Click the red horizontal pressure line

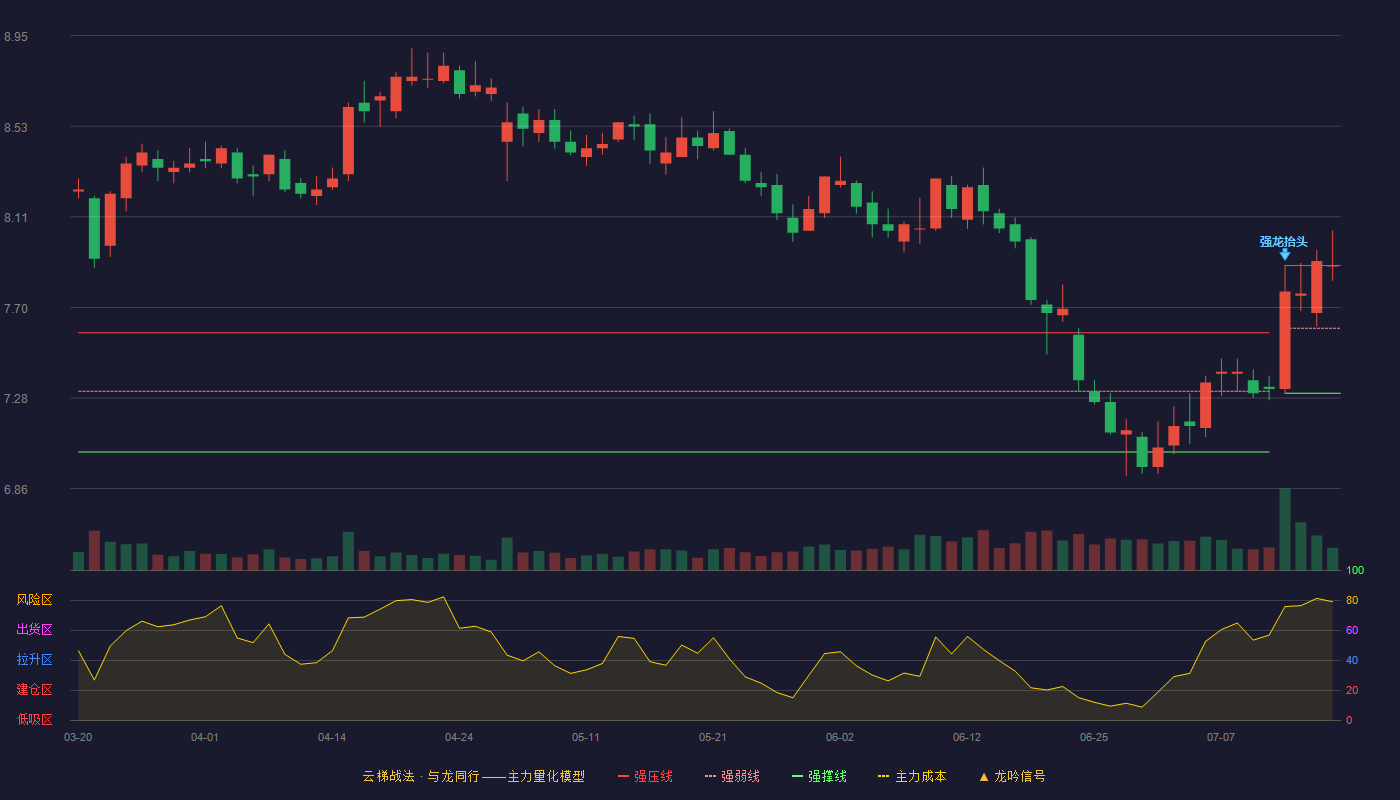673,333
